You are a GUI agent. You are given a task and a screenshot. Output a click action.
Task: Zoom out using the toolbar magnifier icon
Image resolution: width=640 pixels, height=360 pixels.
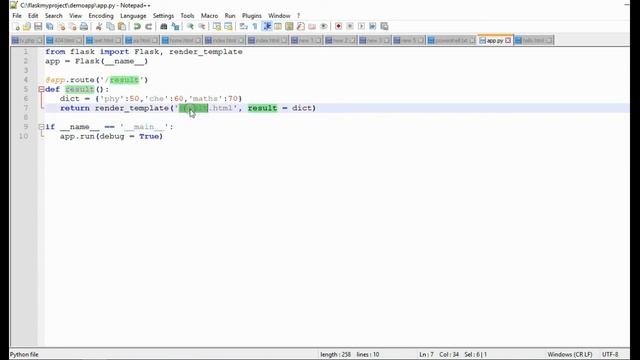pyautogui.click(x=202, y=27)
